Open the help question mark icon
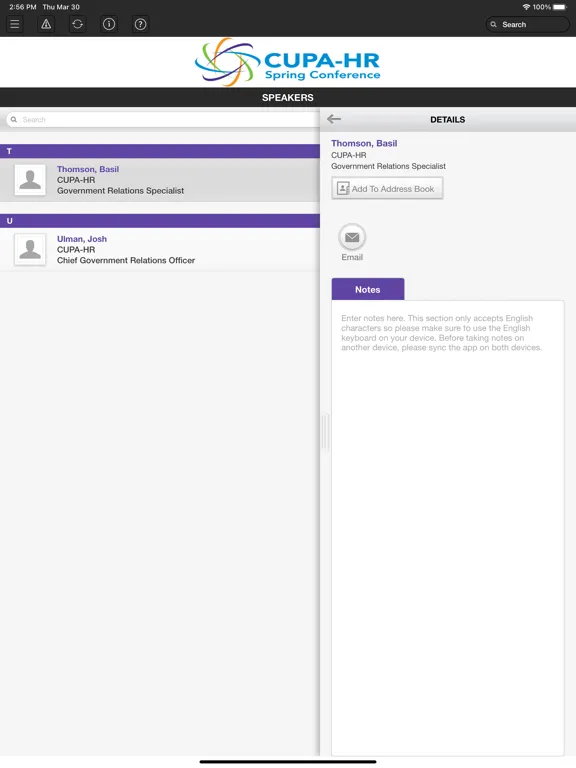Image resolution: width=576 pixels, height=768 pixels. (140, 24)
